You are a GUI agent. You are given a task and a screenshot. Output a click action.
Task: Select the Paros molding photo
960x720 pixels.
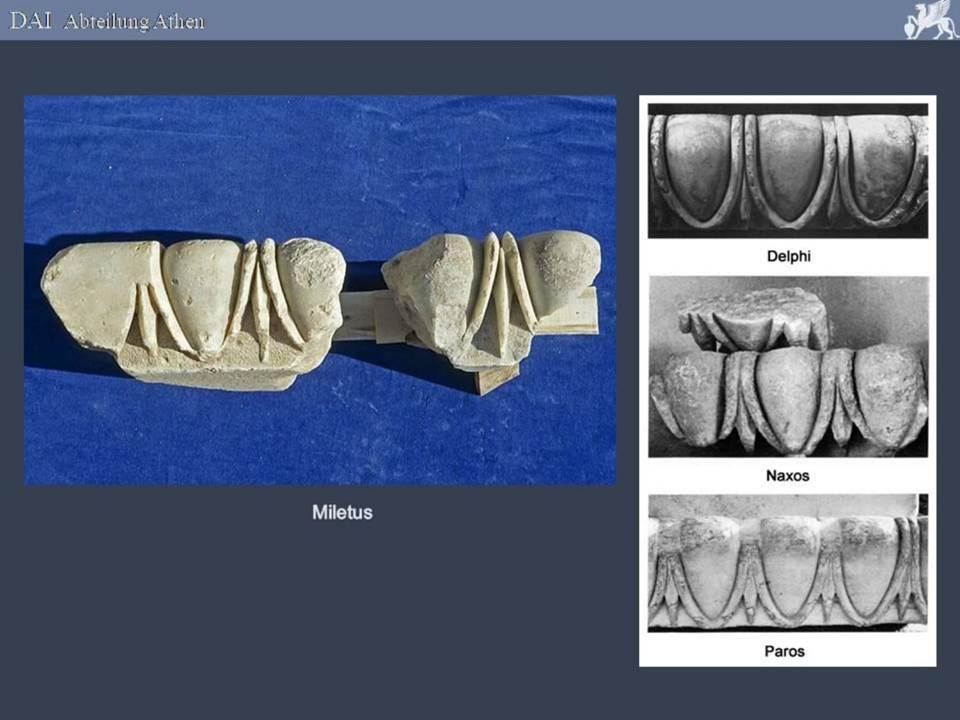788,563
